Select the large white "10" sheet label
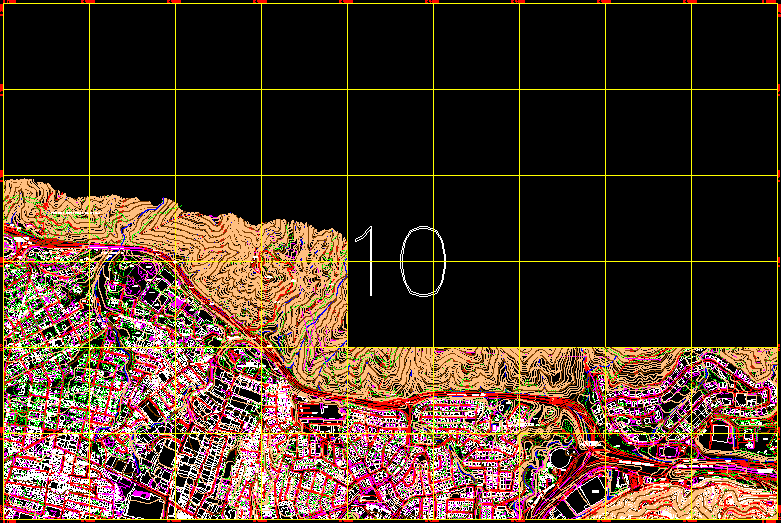 click(400, 262)
